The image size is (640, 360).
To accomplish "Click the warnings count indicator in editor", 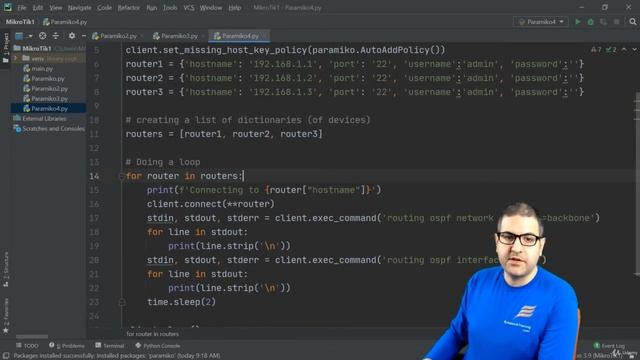I will pos(596,50).
